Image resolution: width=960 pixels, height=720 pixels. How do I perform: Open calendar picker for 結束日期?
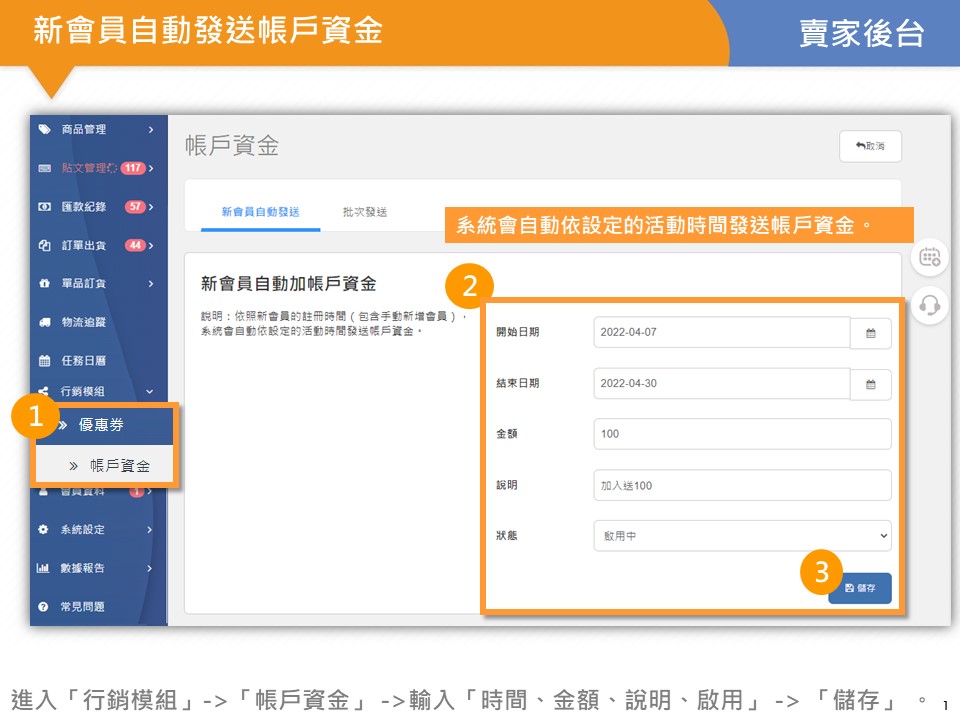[x=870, y=384]
